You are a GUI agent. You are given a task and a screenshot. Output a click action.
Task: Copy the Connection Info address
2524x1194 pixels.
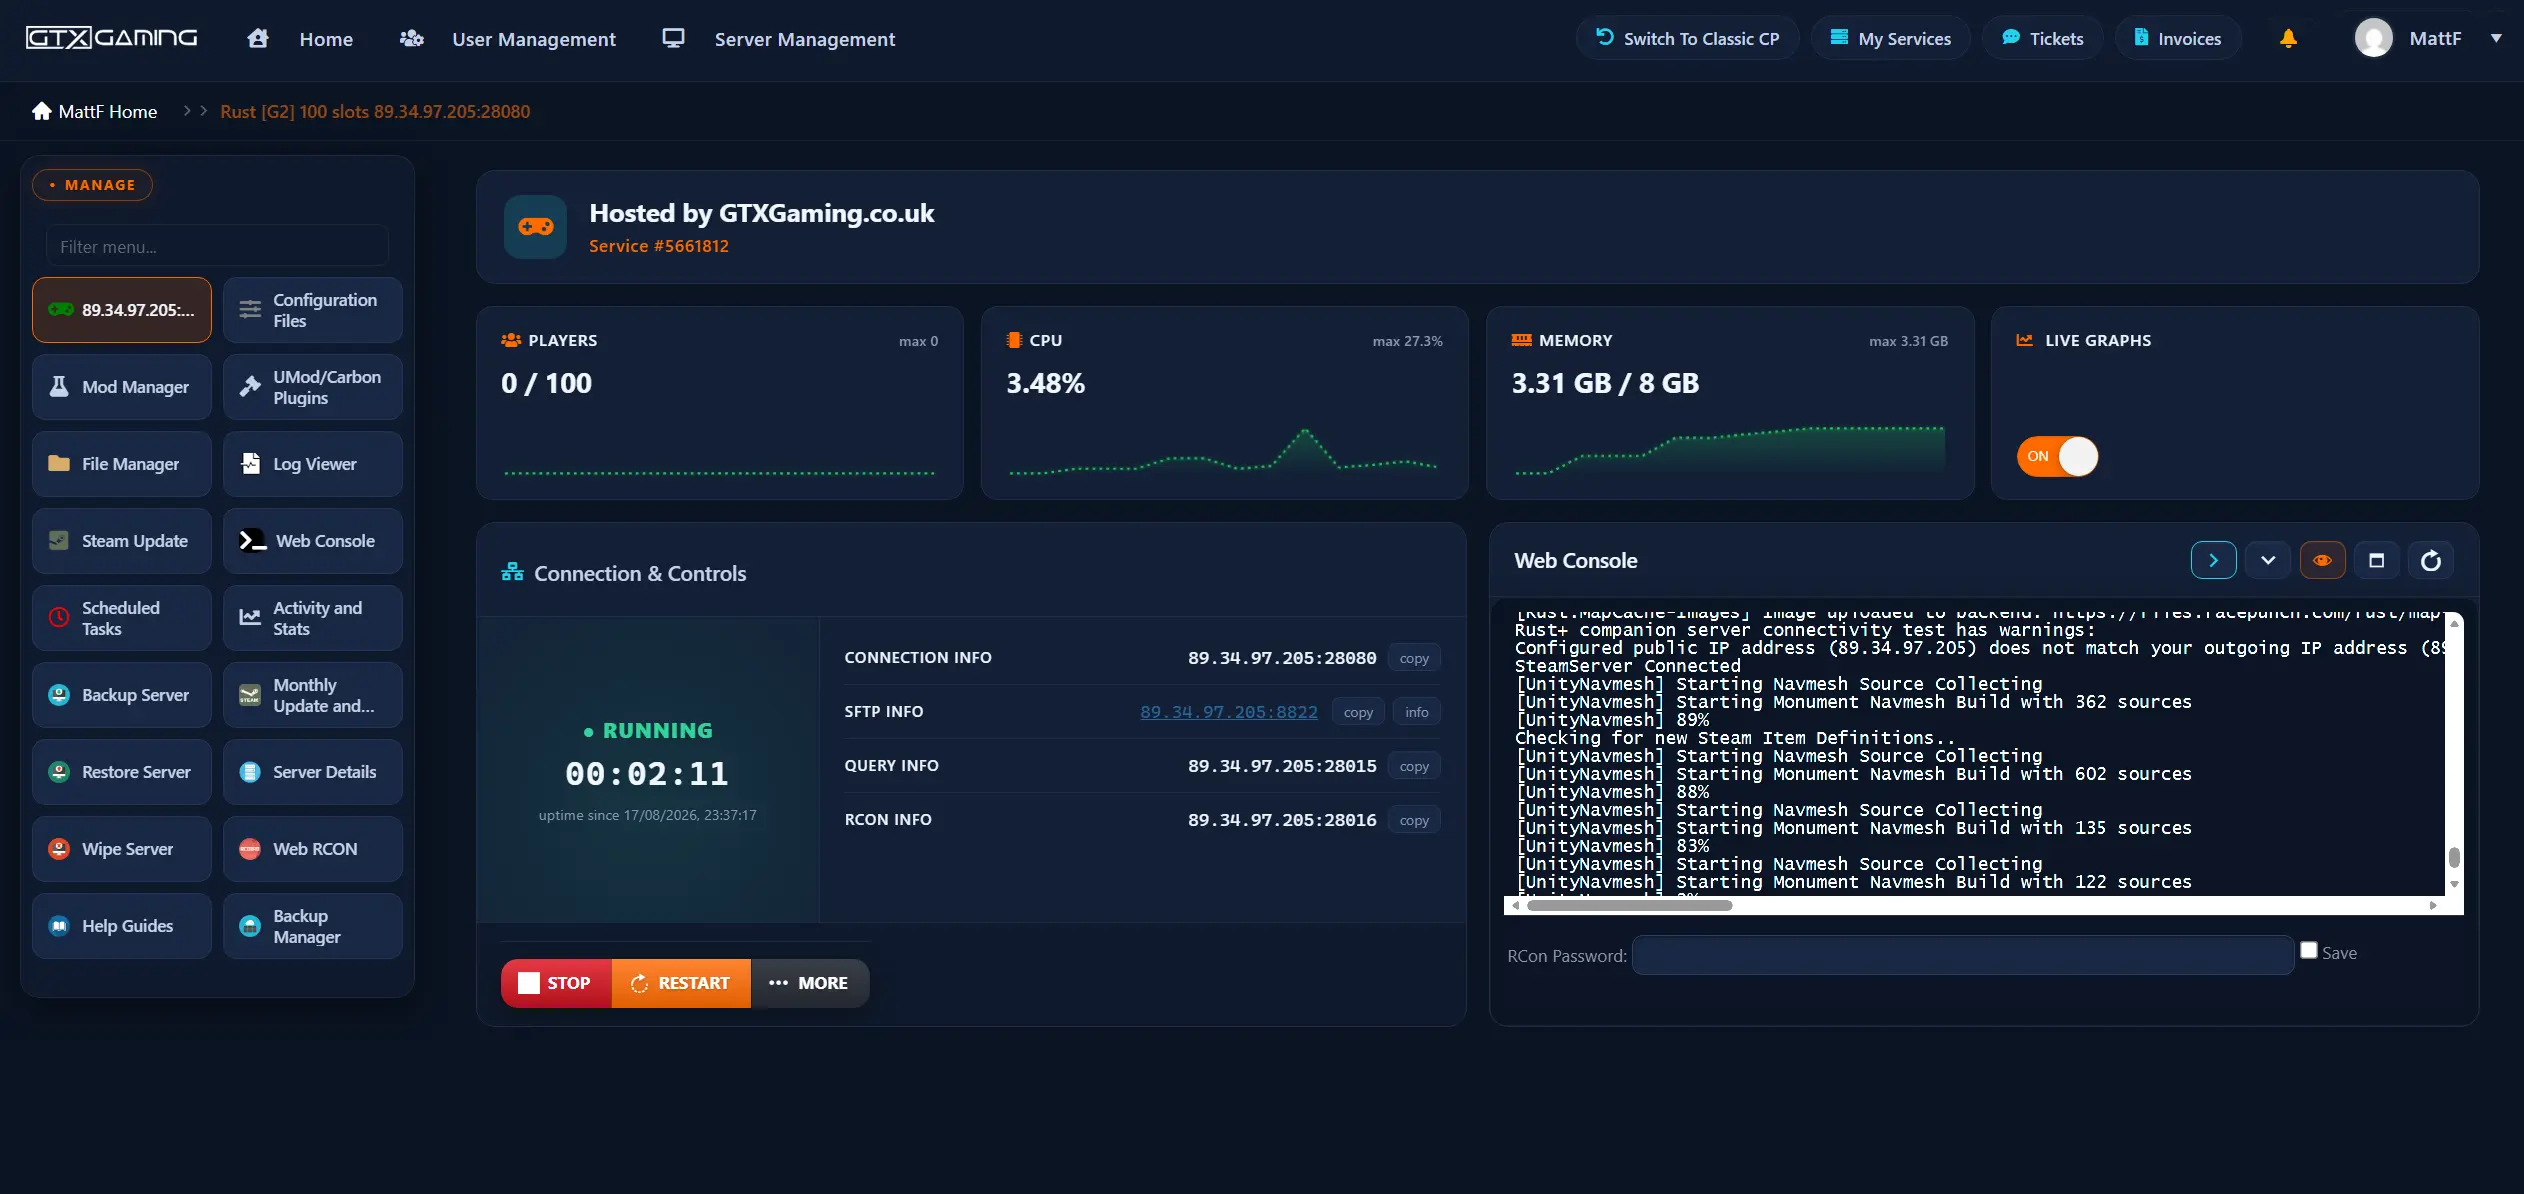point(1414,658)
